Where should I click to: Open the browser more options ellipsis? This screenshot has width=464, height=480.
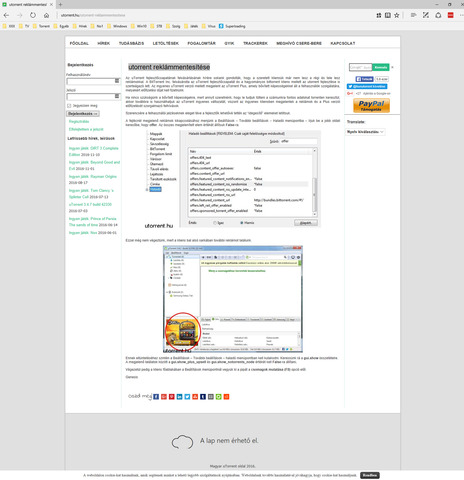461,15
